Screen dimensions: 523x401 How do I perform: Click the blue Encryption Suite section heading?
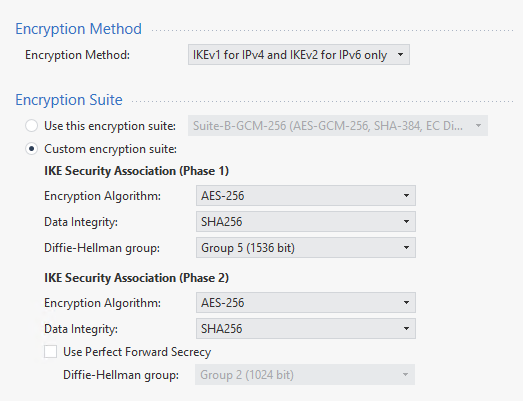pos(69,100)
